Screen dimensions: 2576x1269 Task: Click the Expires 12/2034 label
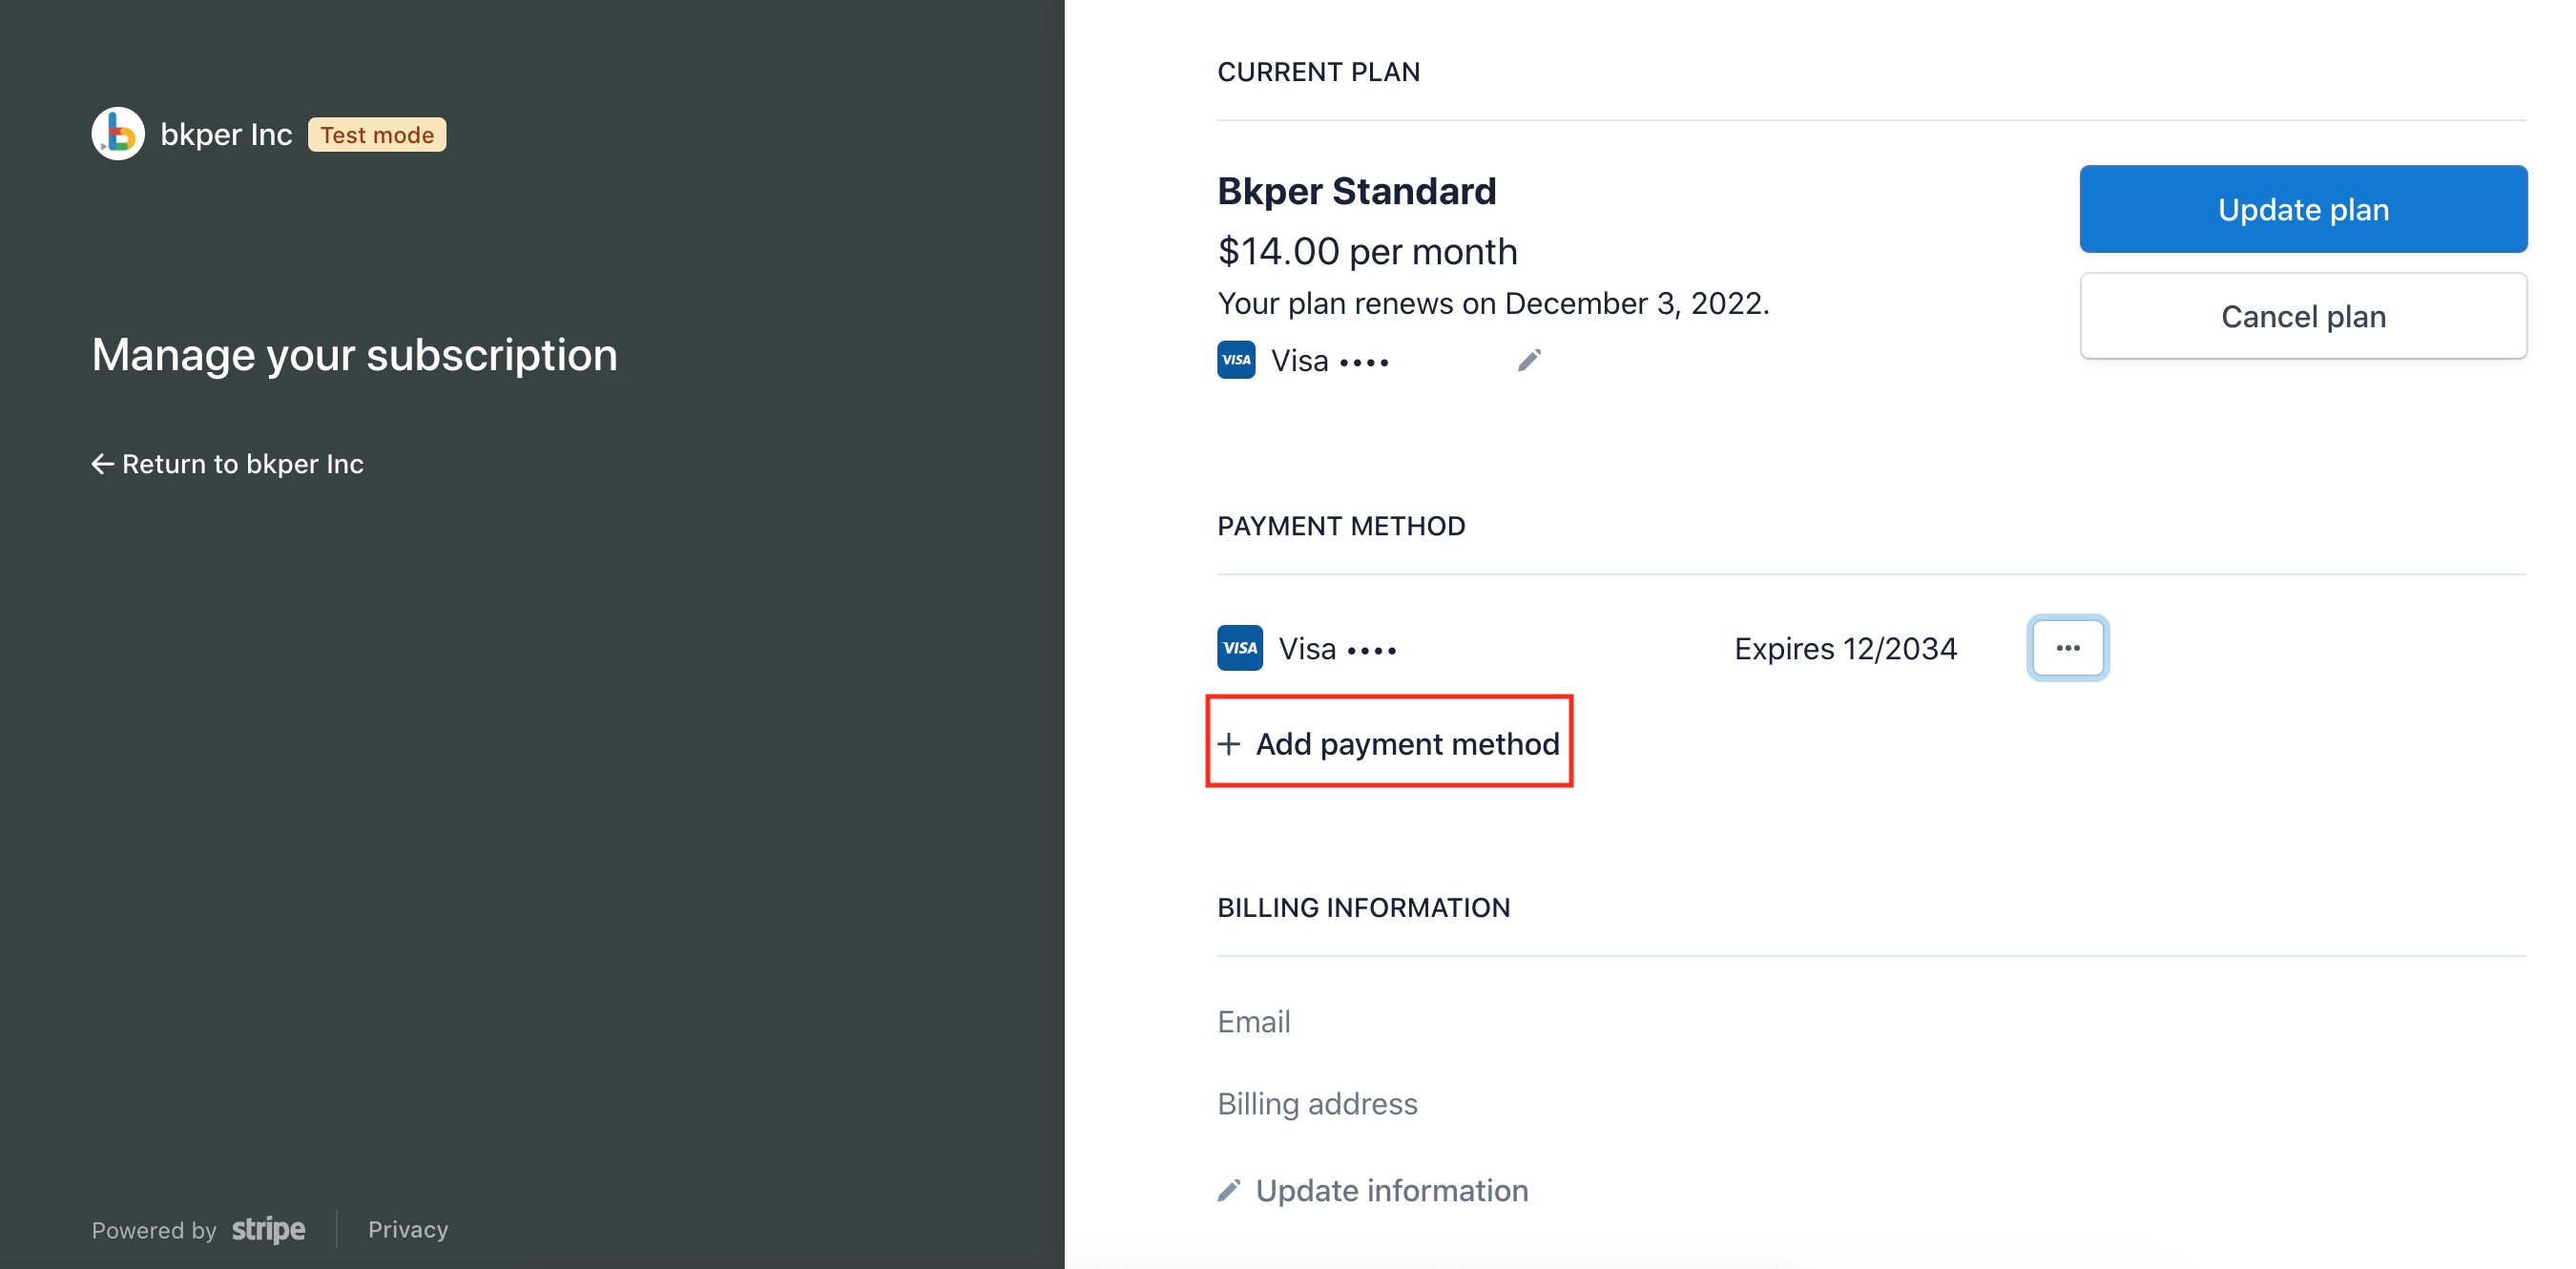click(1845, 648)
